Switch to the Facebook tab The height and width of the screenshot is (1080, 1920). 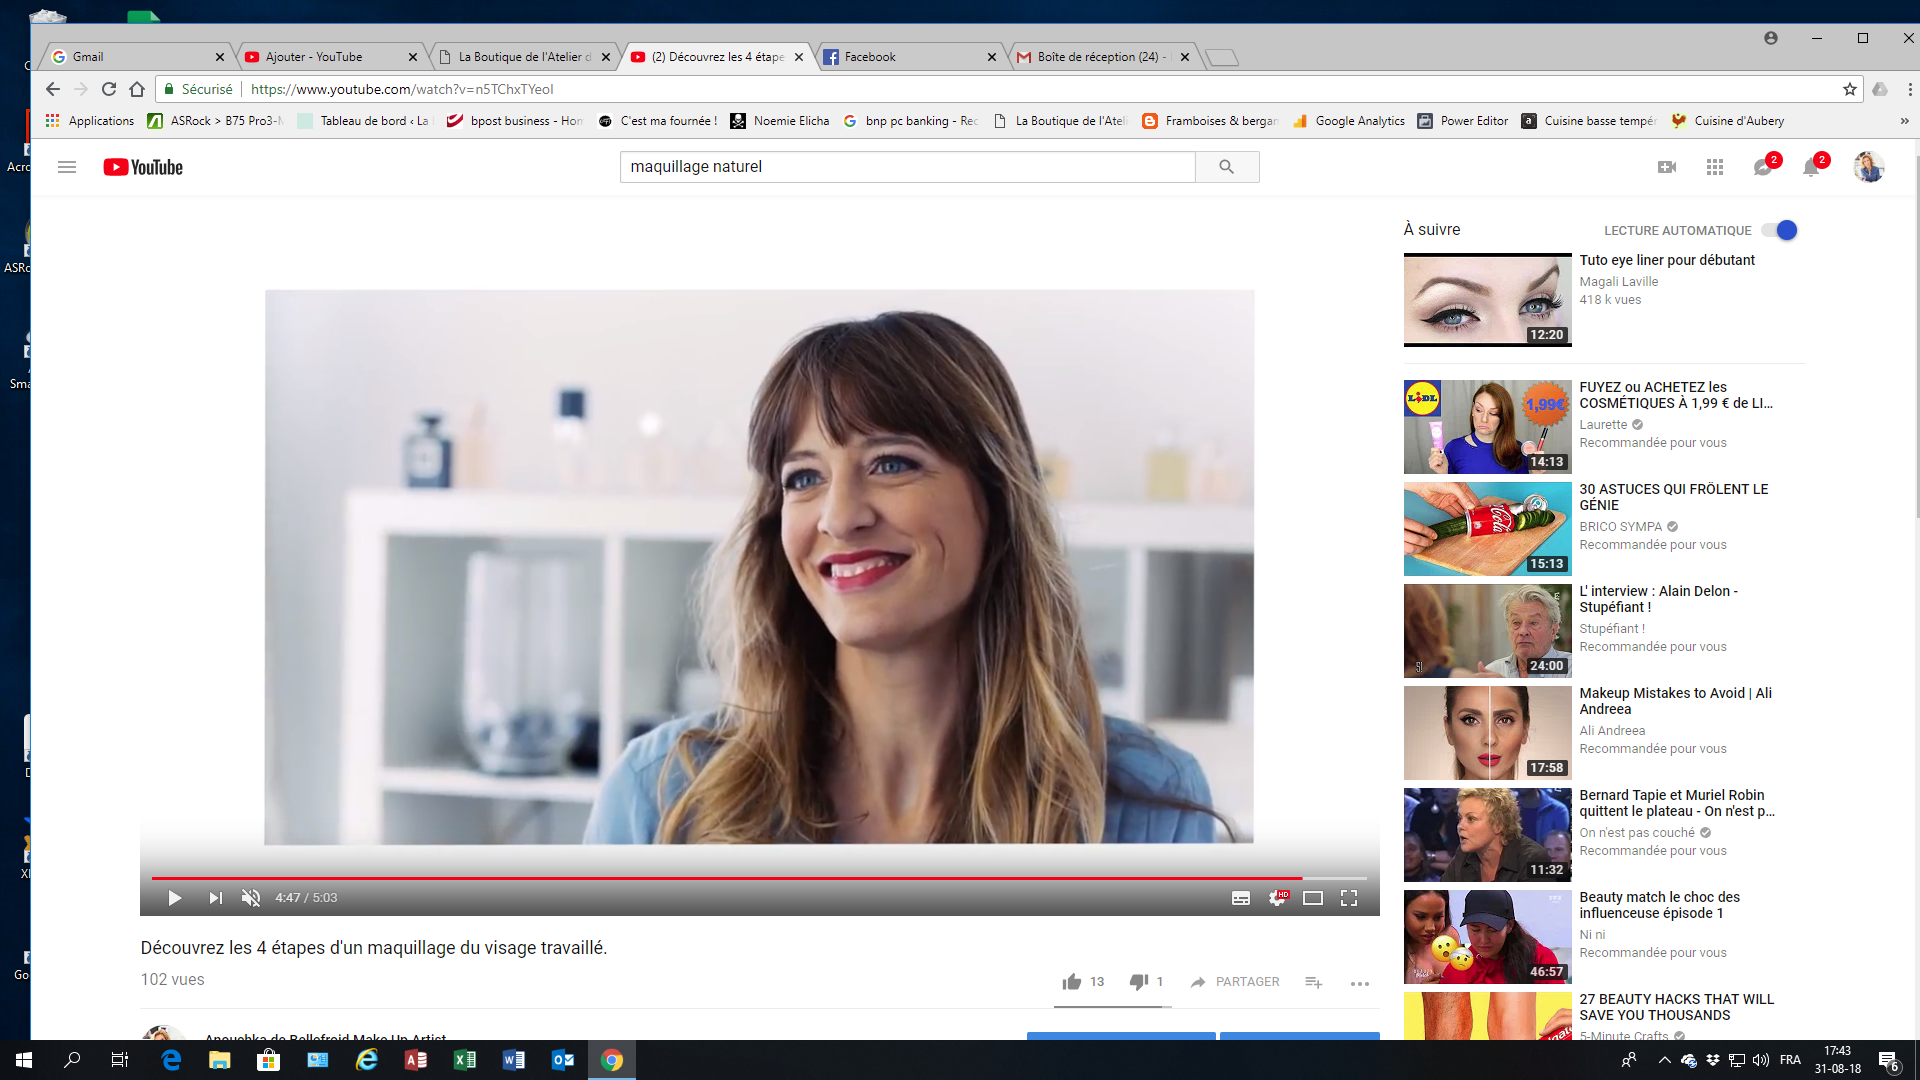910,57
